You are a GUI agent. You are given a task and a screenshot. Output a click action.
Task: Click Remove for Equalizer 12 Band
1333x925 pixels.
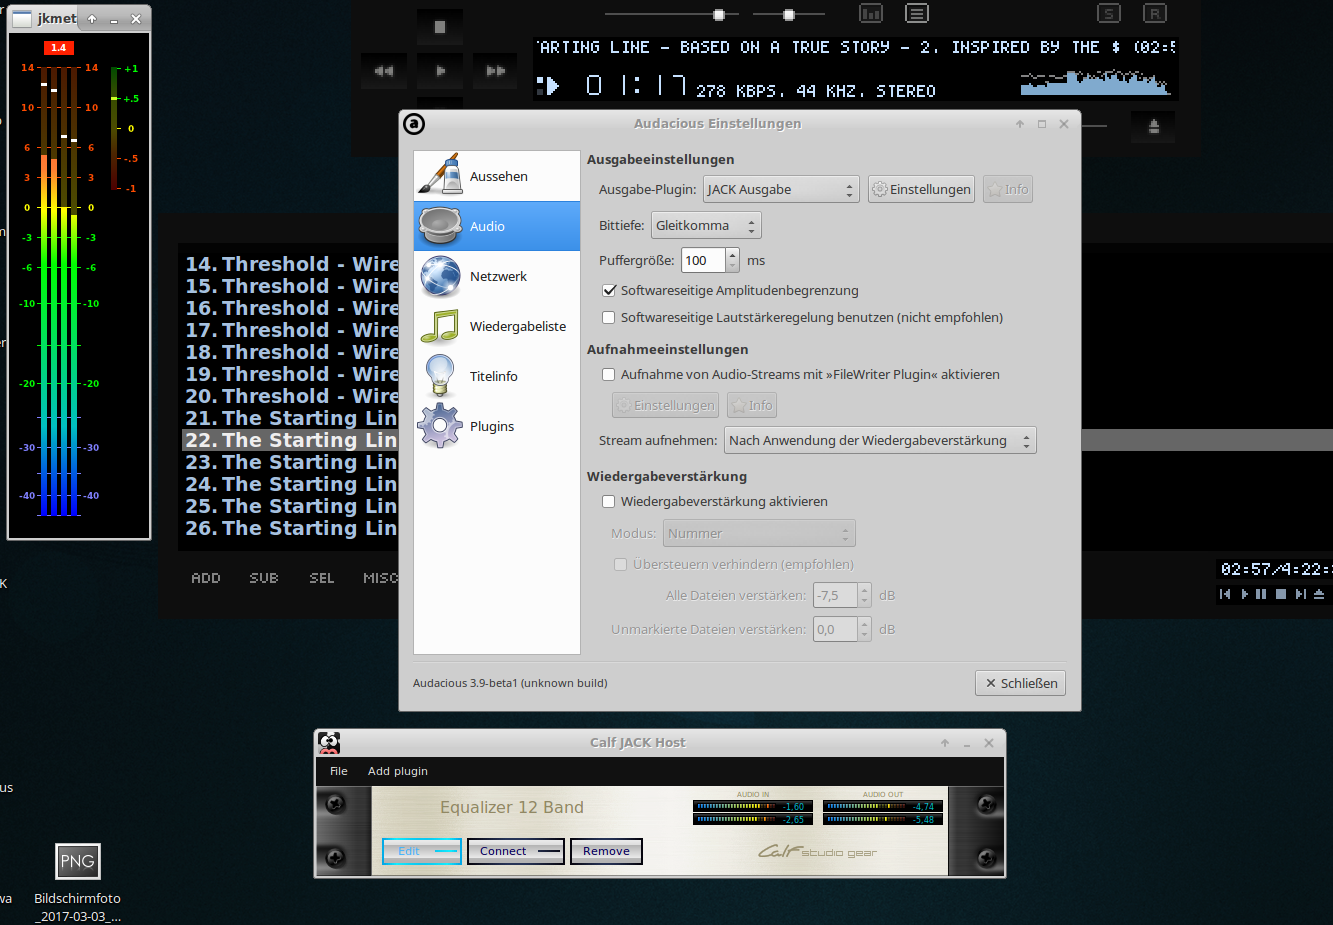606,851
